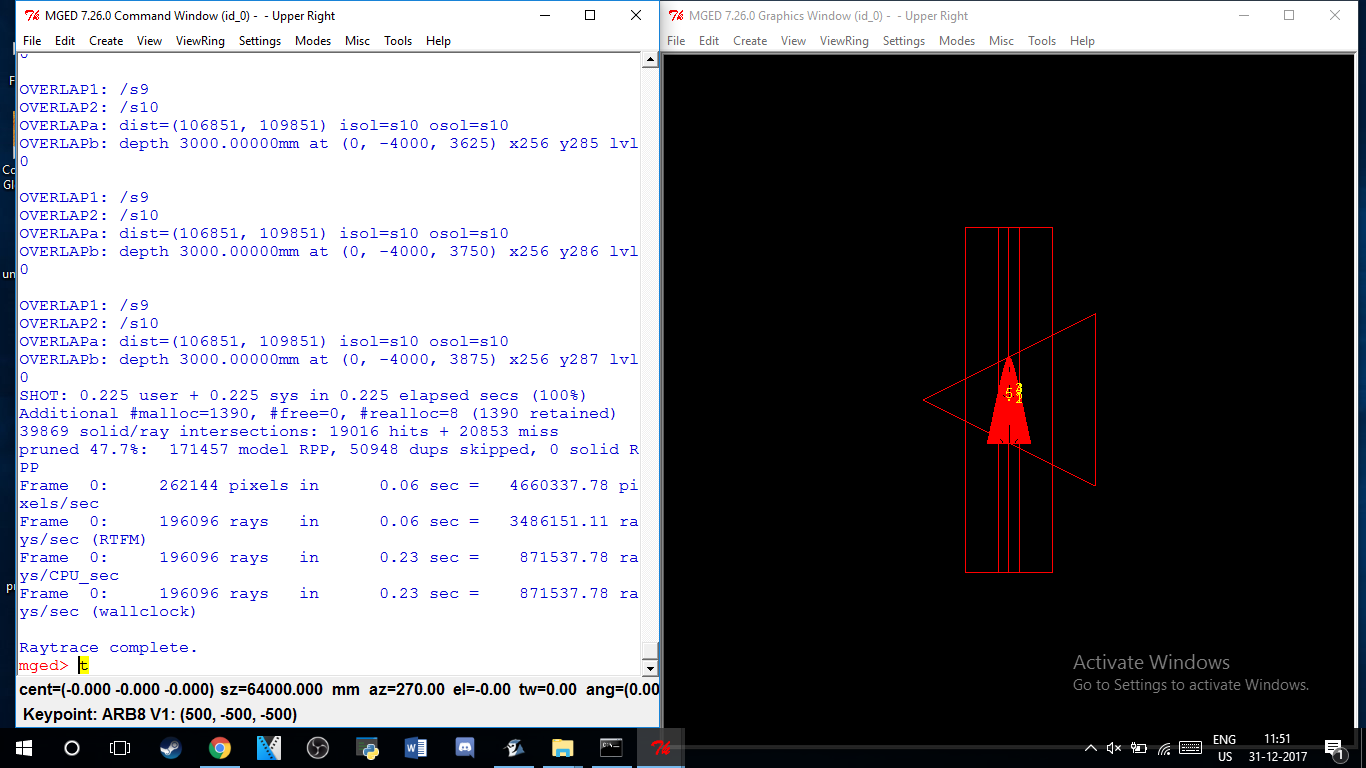Open File menu in Graphics Window
The image size is (1366, 768).
coord(676,41)
